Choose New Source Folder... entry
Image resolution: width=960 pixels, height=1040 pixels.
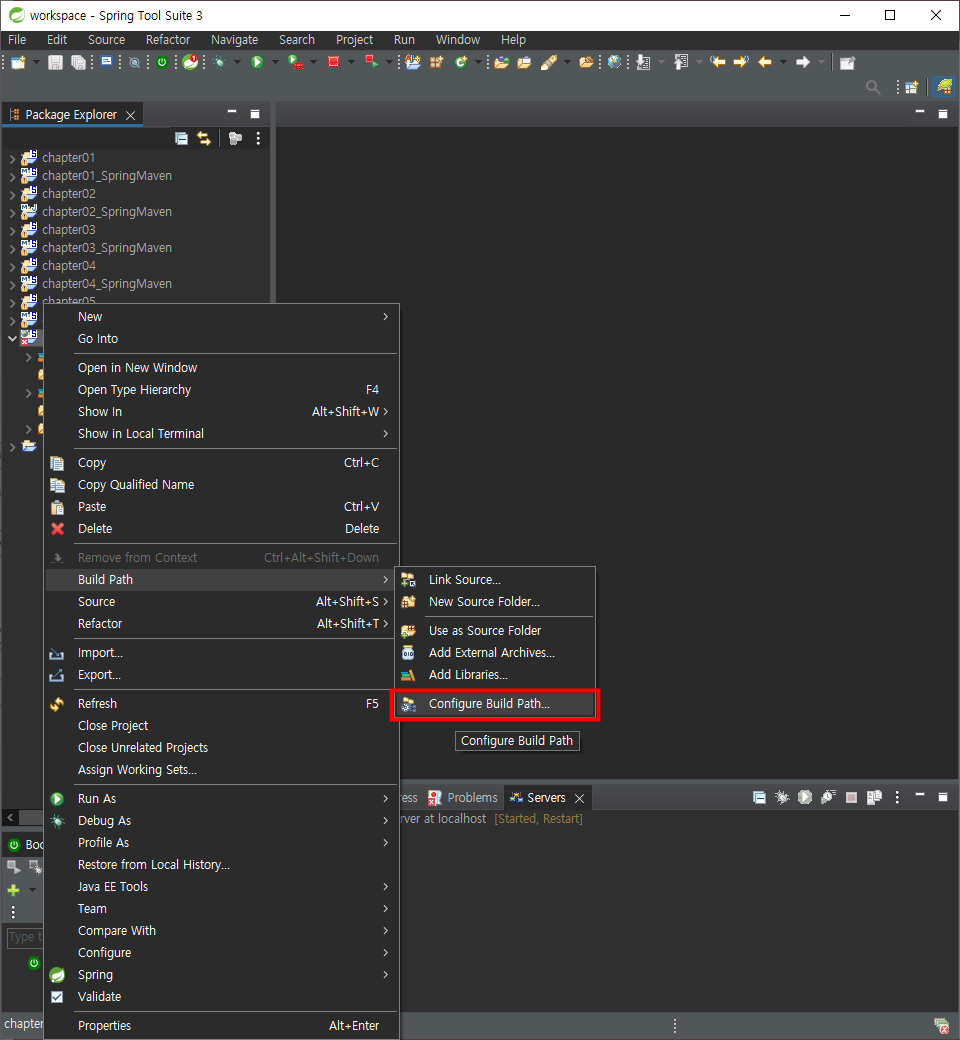[x=496, y=602]
